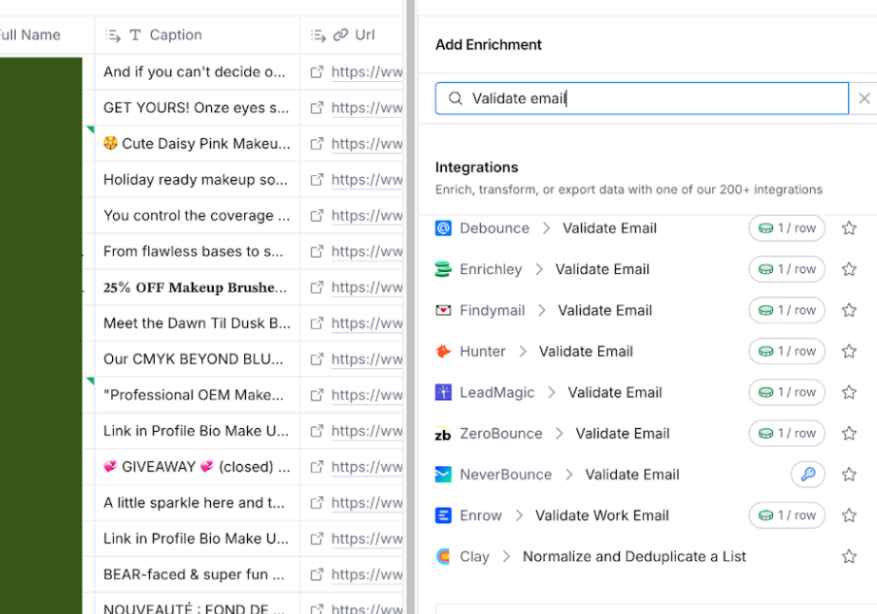This screenshot has width=877, height=614.
Task: Select ZeroBounce Validate Email
Action: click(x=623, y=433)
